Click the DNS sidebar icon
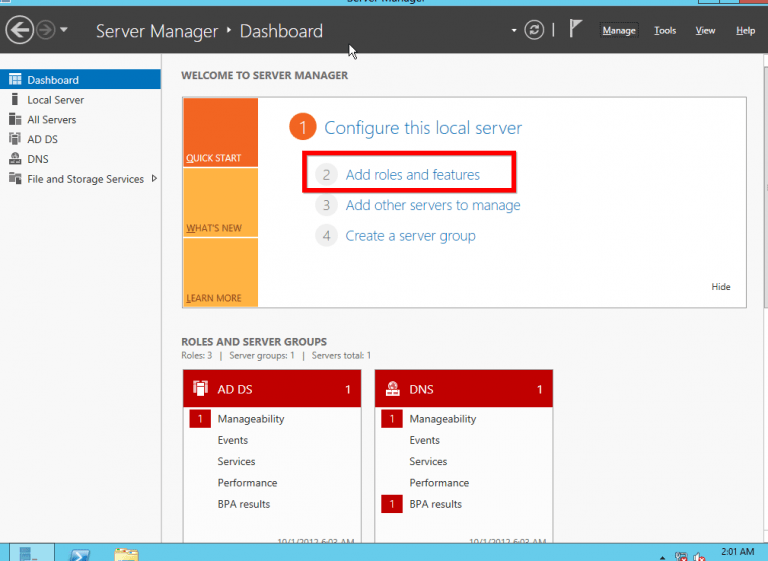 pos(15,158)
